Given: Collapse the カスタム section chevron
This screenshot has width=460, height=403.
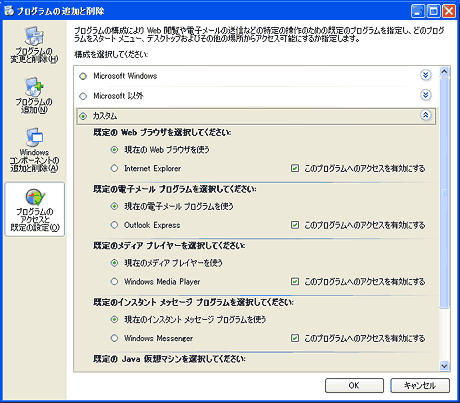Looking at the screenshot, I should pyautogui.click(x=425, y=115).
